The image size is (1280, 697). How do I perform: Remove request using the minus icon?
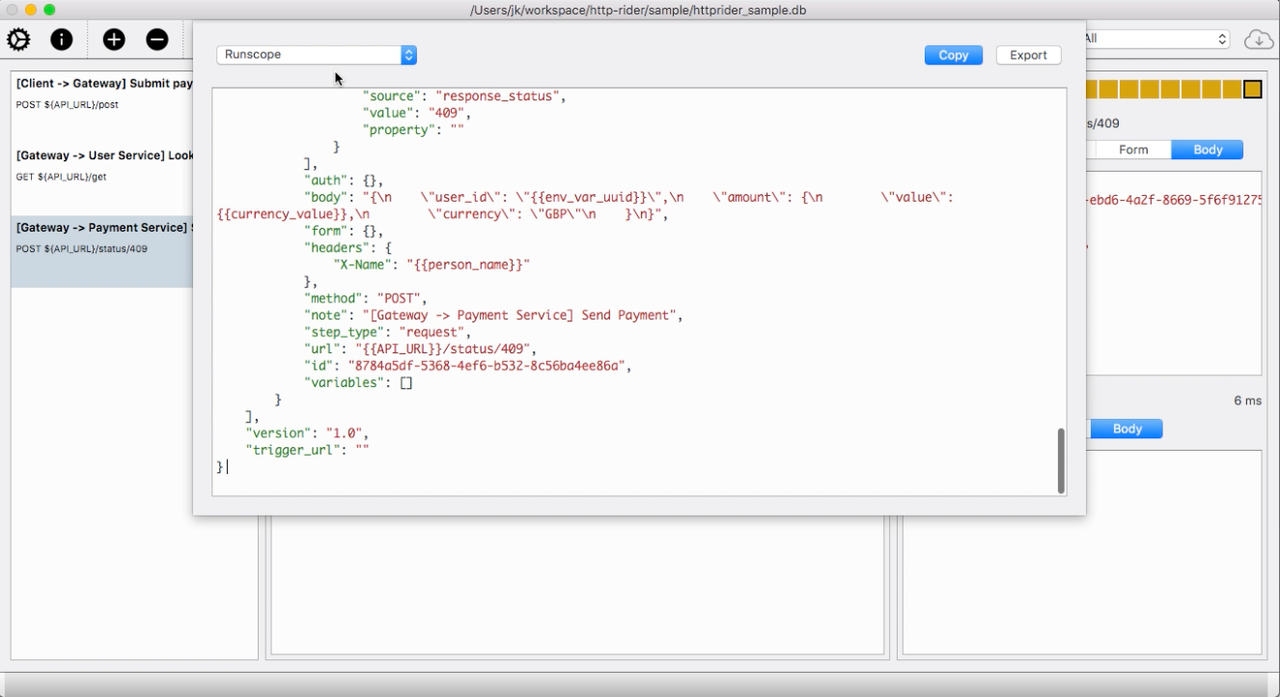coord(157,39)
